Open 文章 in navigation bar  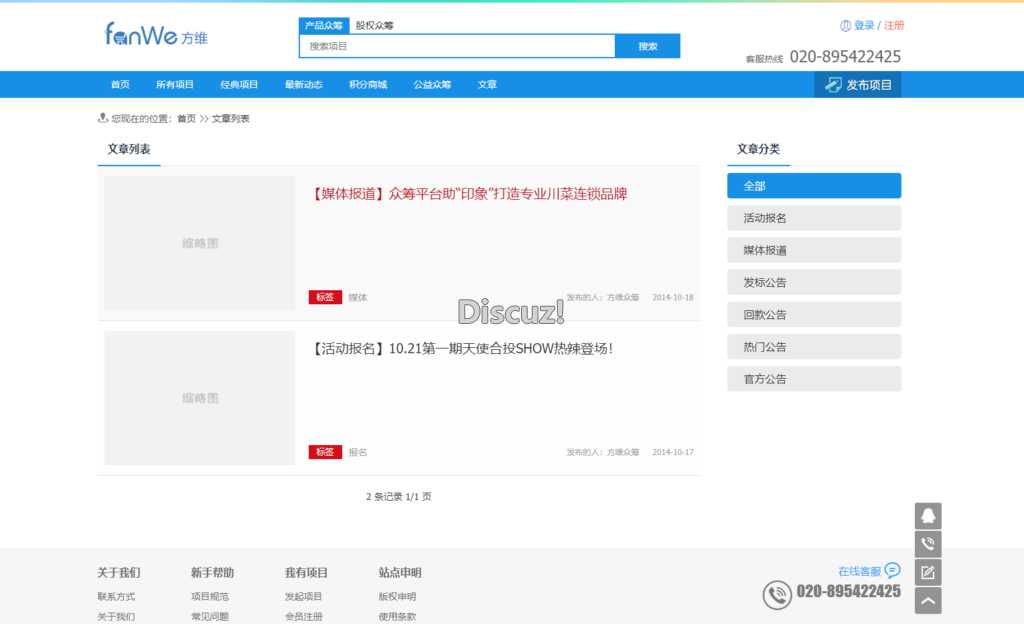[x=487, y=84]
